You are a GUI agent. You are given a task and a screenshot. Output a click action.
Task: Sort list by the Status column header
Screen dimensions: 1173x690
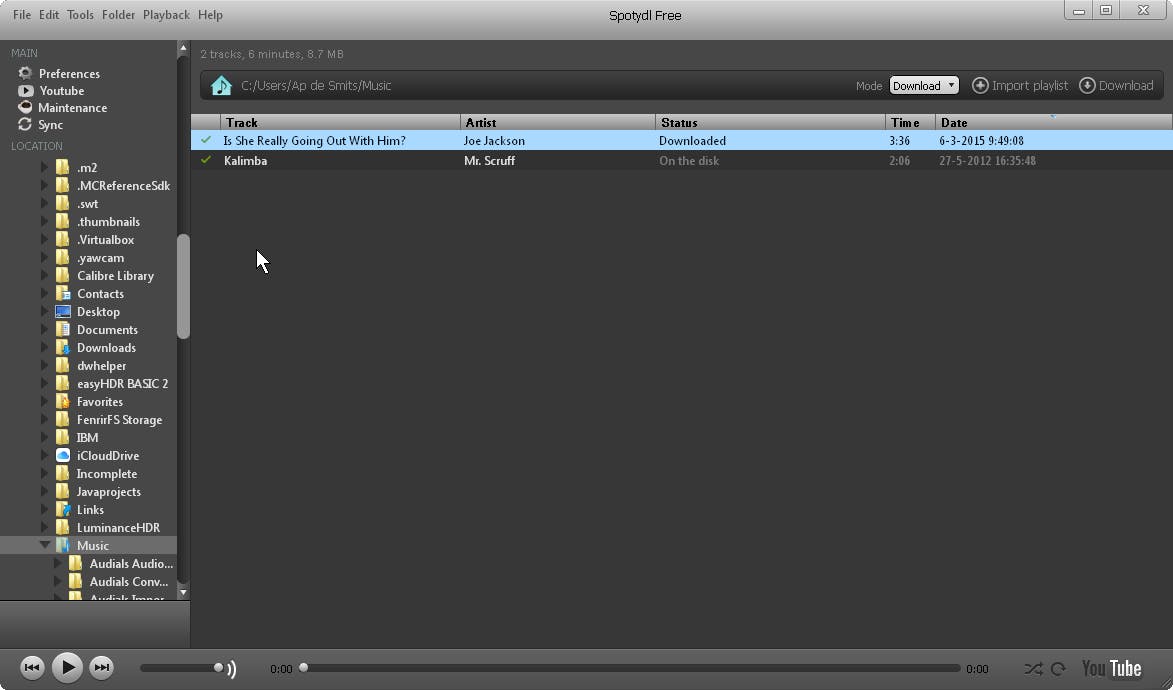tap(771, 122)
